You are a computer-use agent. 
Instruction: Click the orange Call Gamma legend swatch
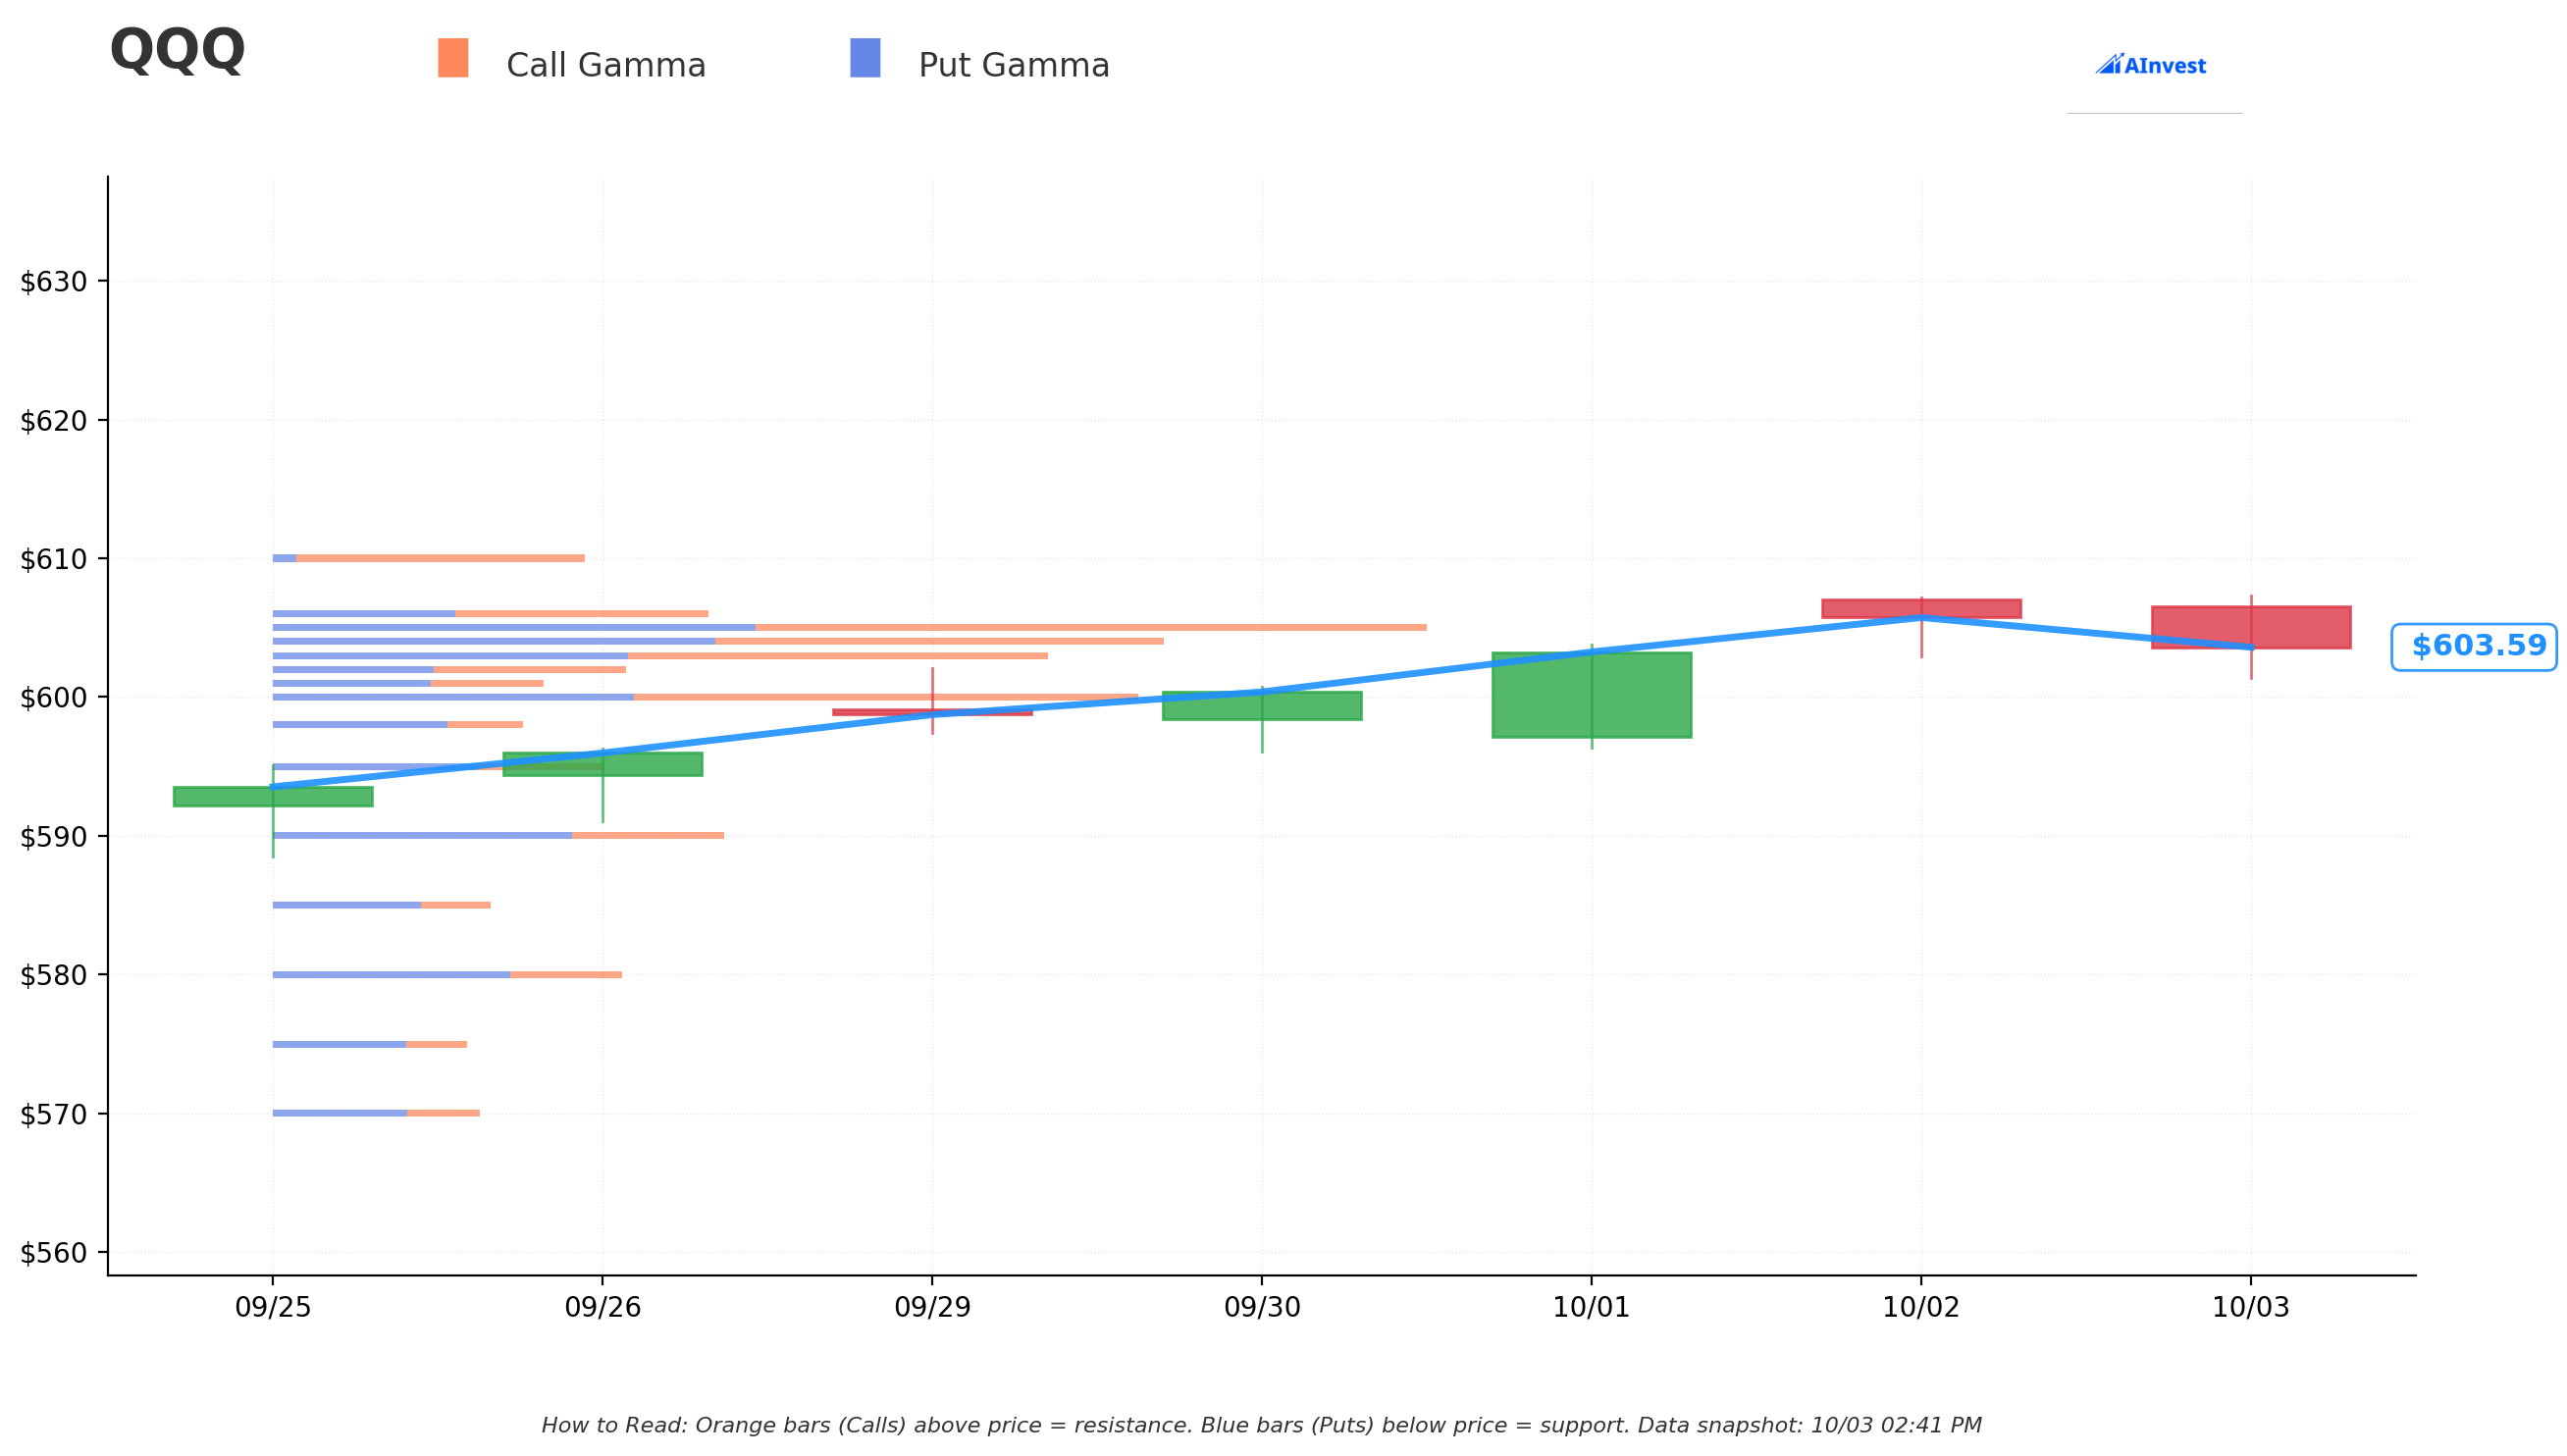(453, 58)
